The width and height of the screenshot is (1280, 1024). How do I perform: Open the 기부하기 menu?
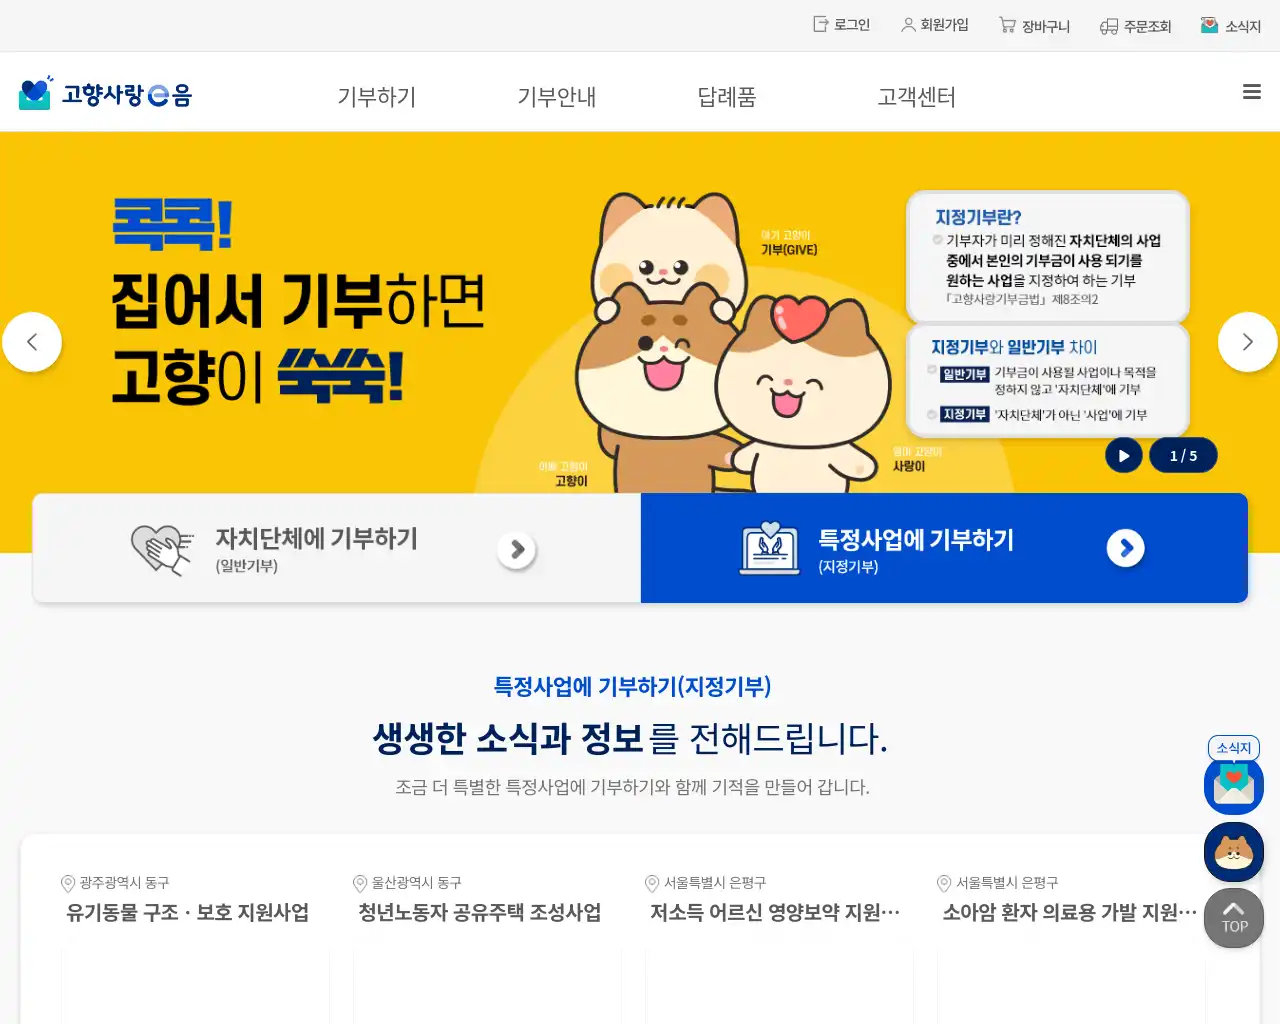376,97
